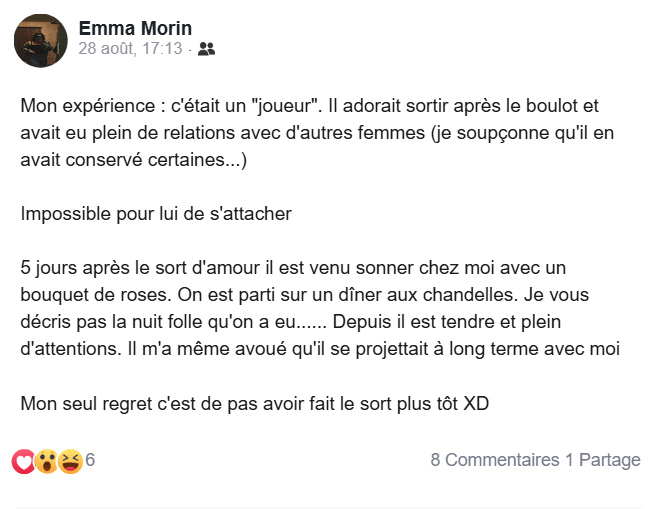Screen dimensions: 658x509
Task: Click the heart love reaction icon
Action: [23, 461]
